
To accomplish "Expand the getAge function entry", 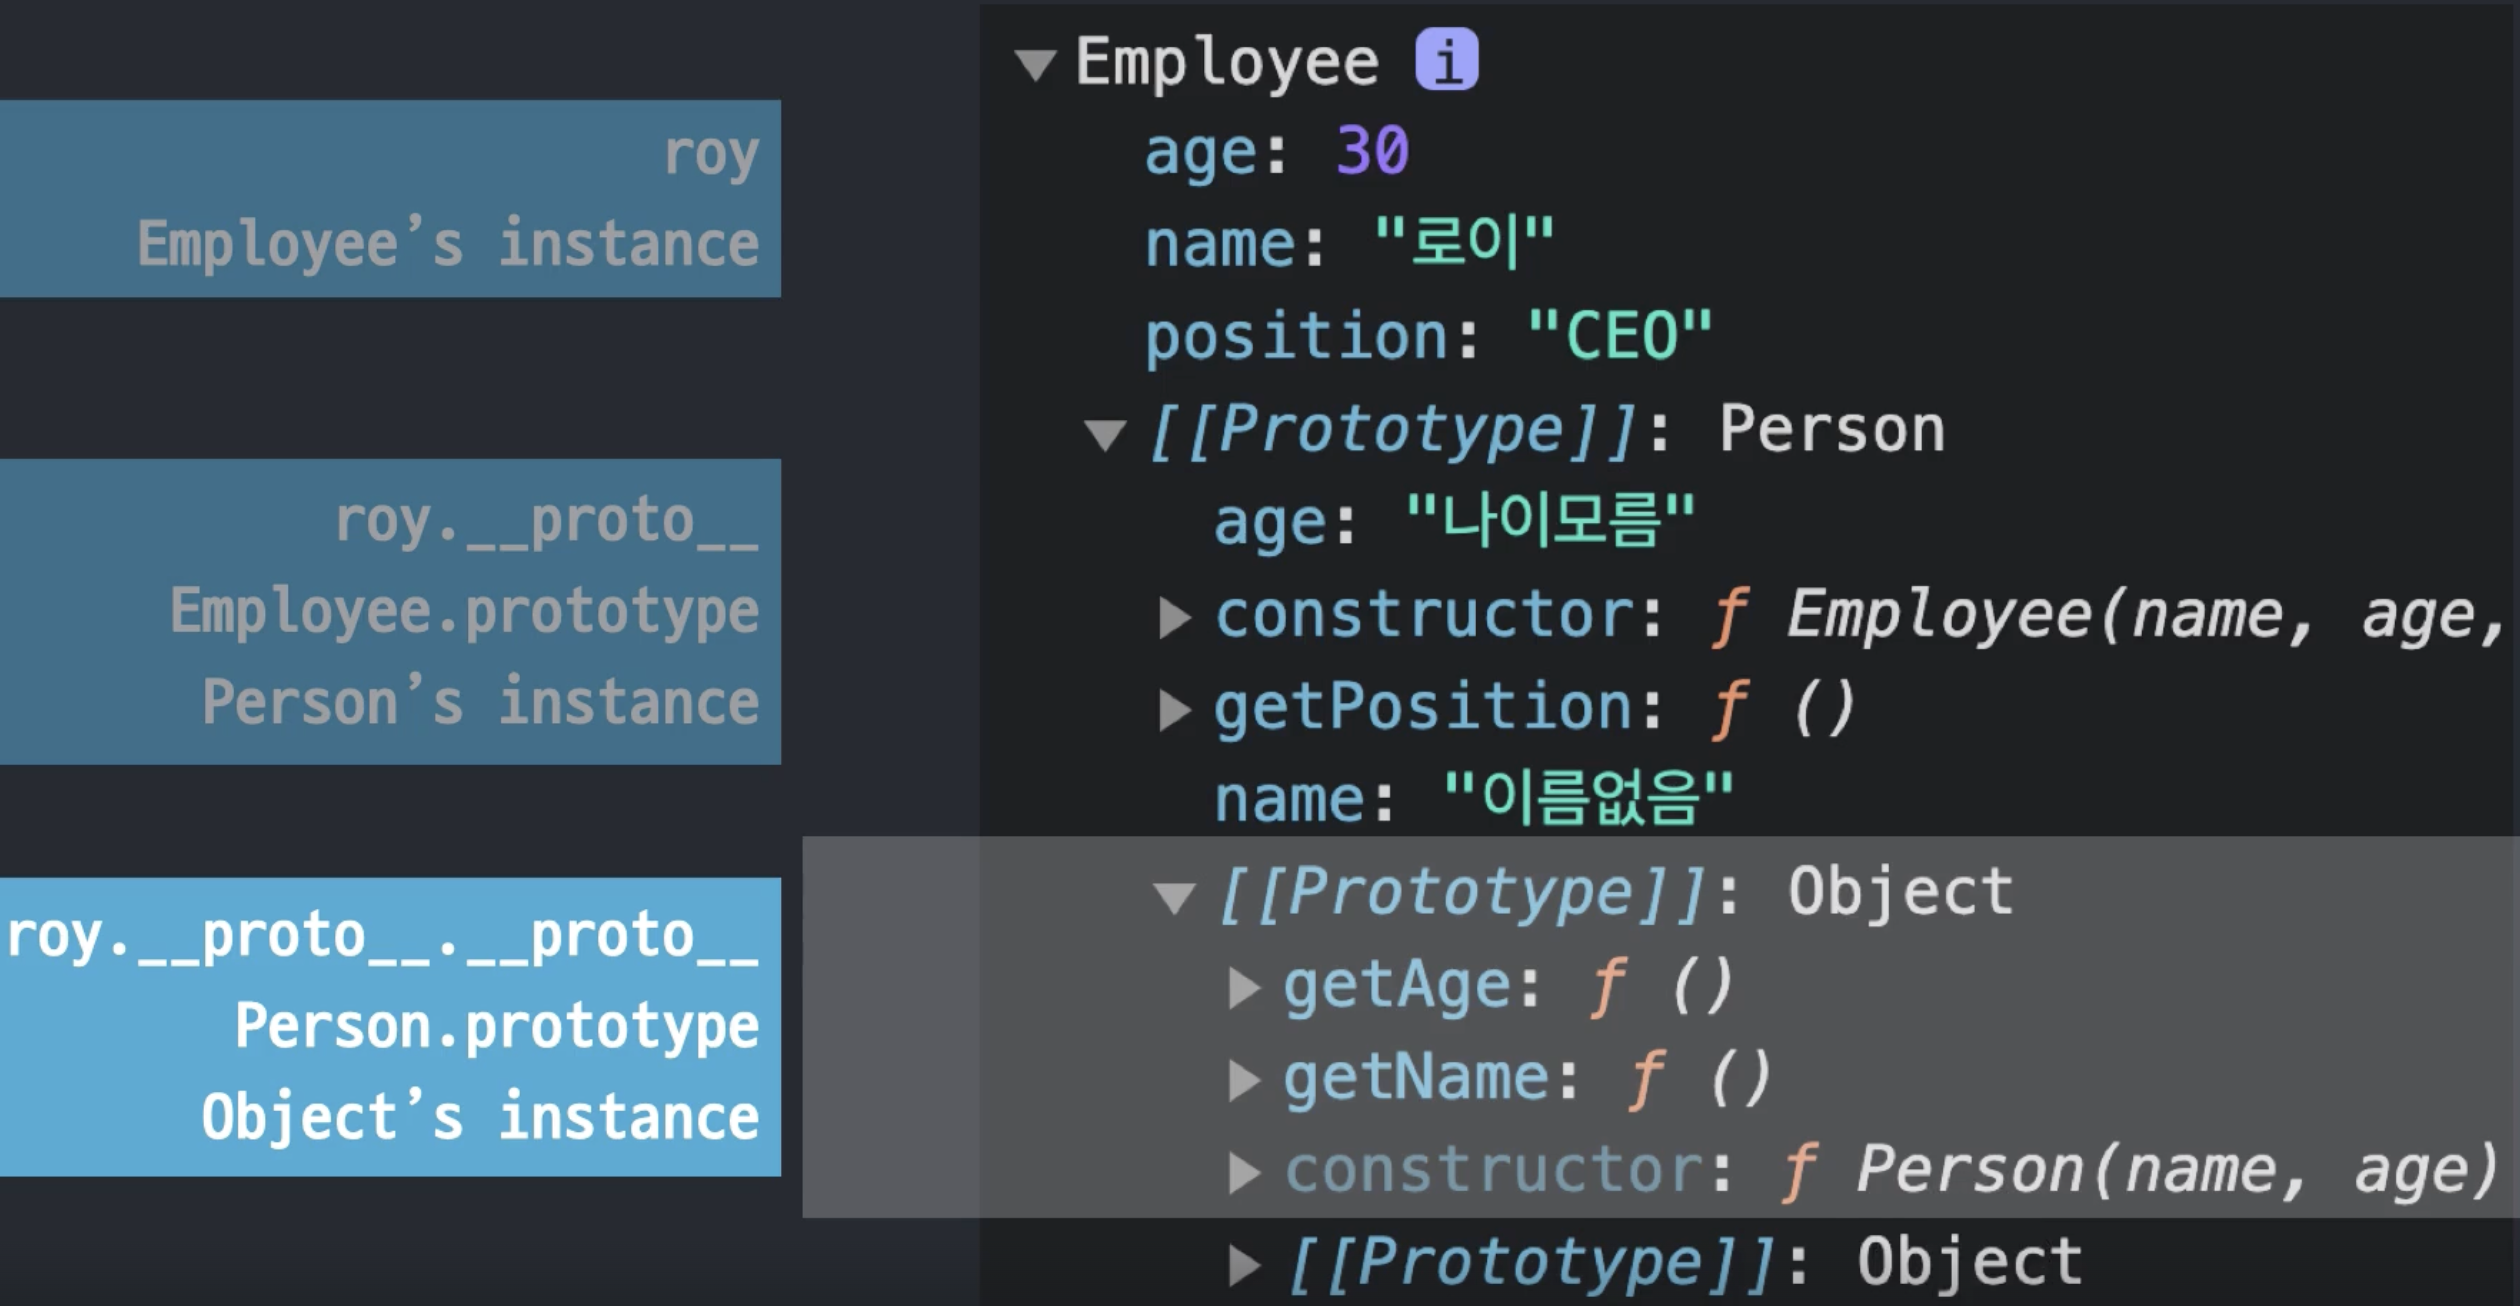I will [1244, 988].
